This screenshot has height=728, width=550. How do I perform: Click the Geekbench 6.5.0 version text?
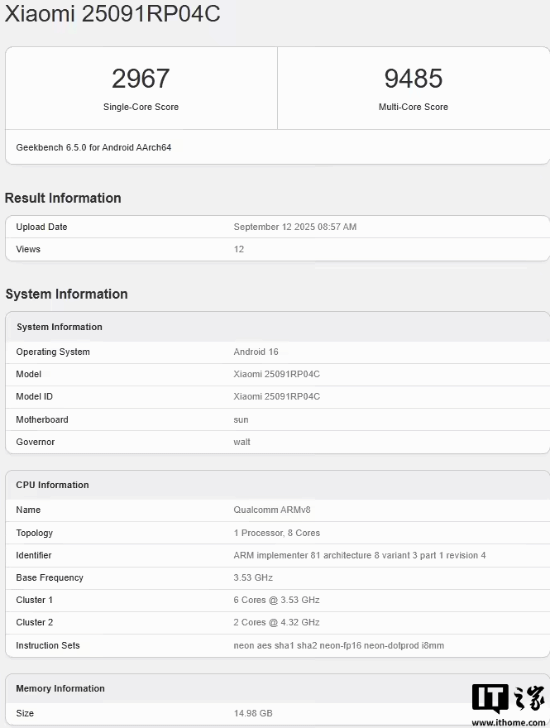pyautogui.click(x=93, y=147)
